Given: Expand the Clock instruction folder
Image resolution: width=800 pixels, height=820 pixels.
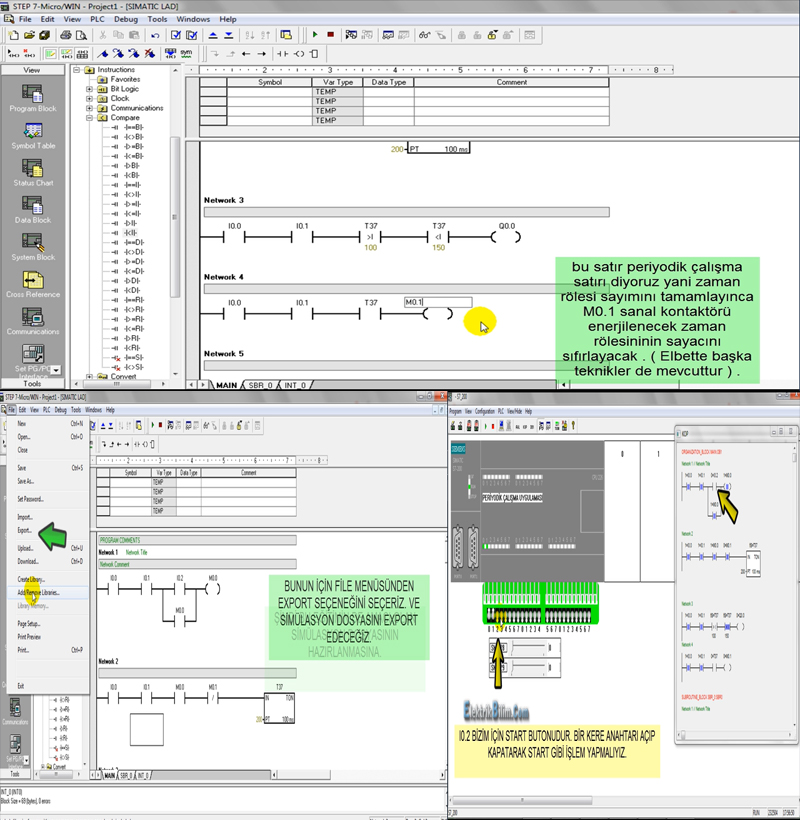Looking at the screenshot, I should pos(89,99).
